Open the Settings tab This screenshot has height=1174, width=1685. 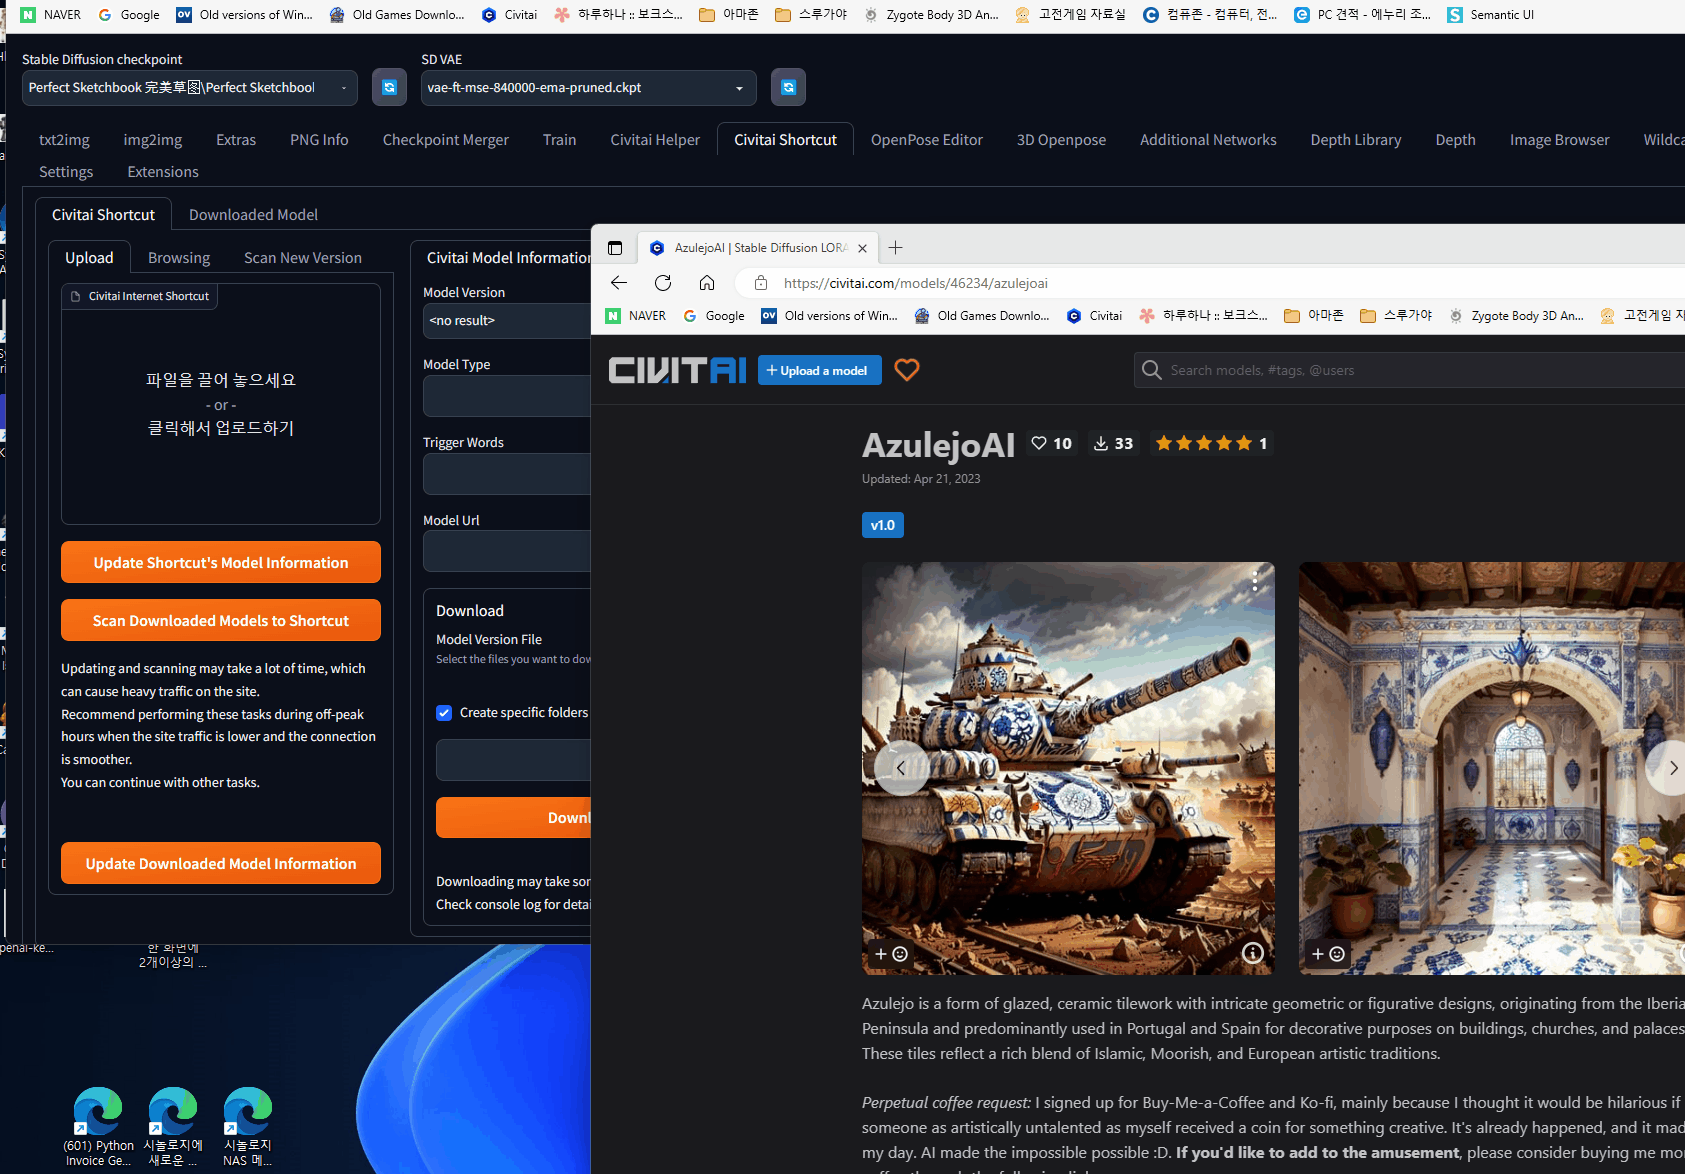coord(66,172)
